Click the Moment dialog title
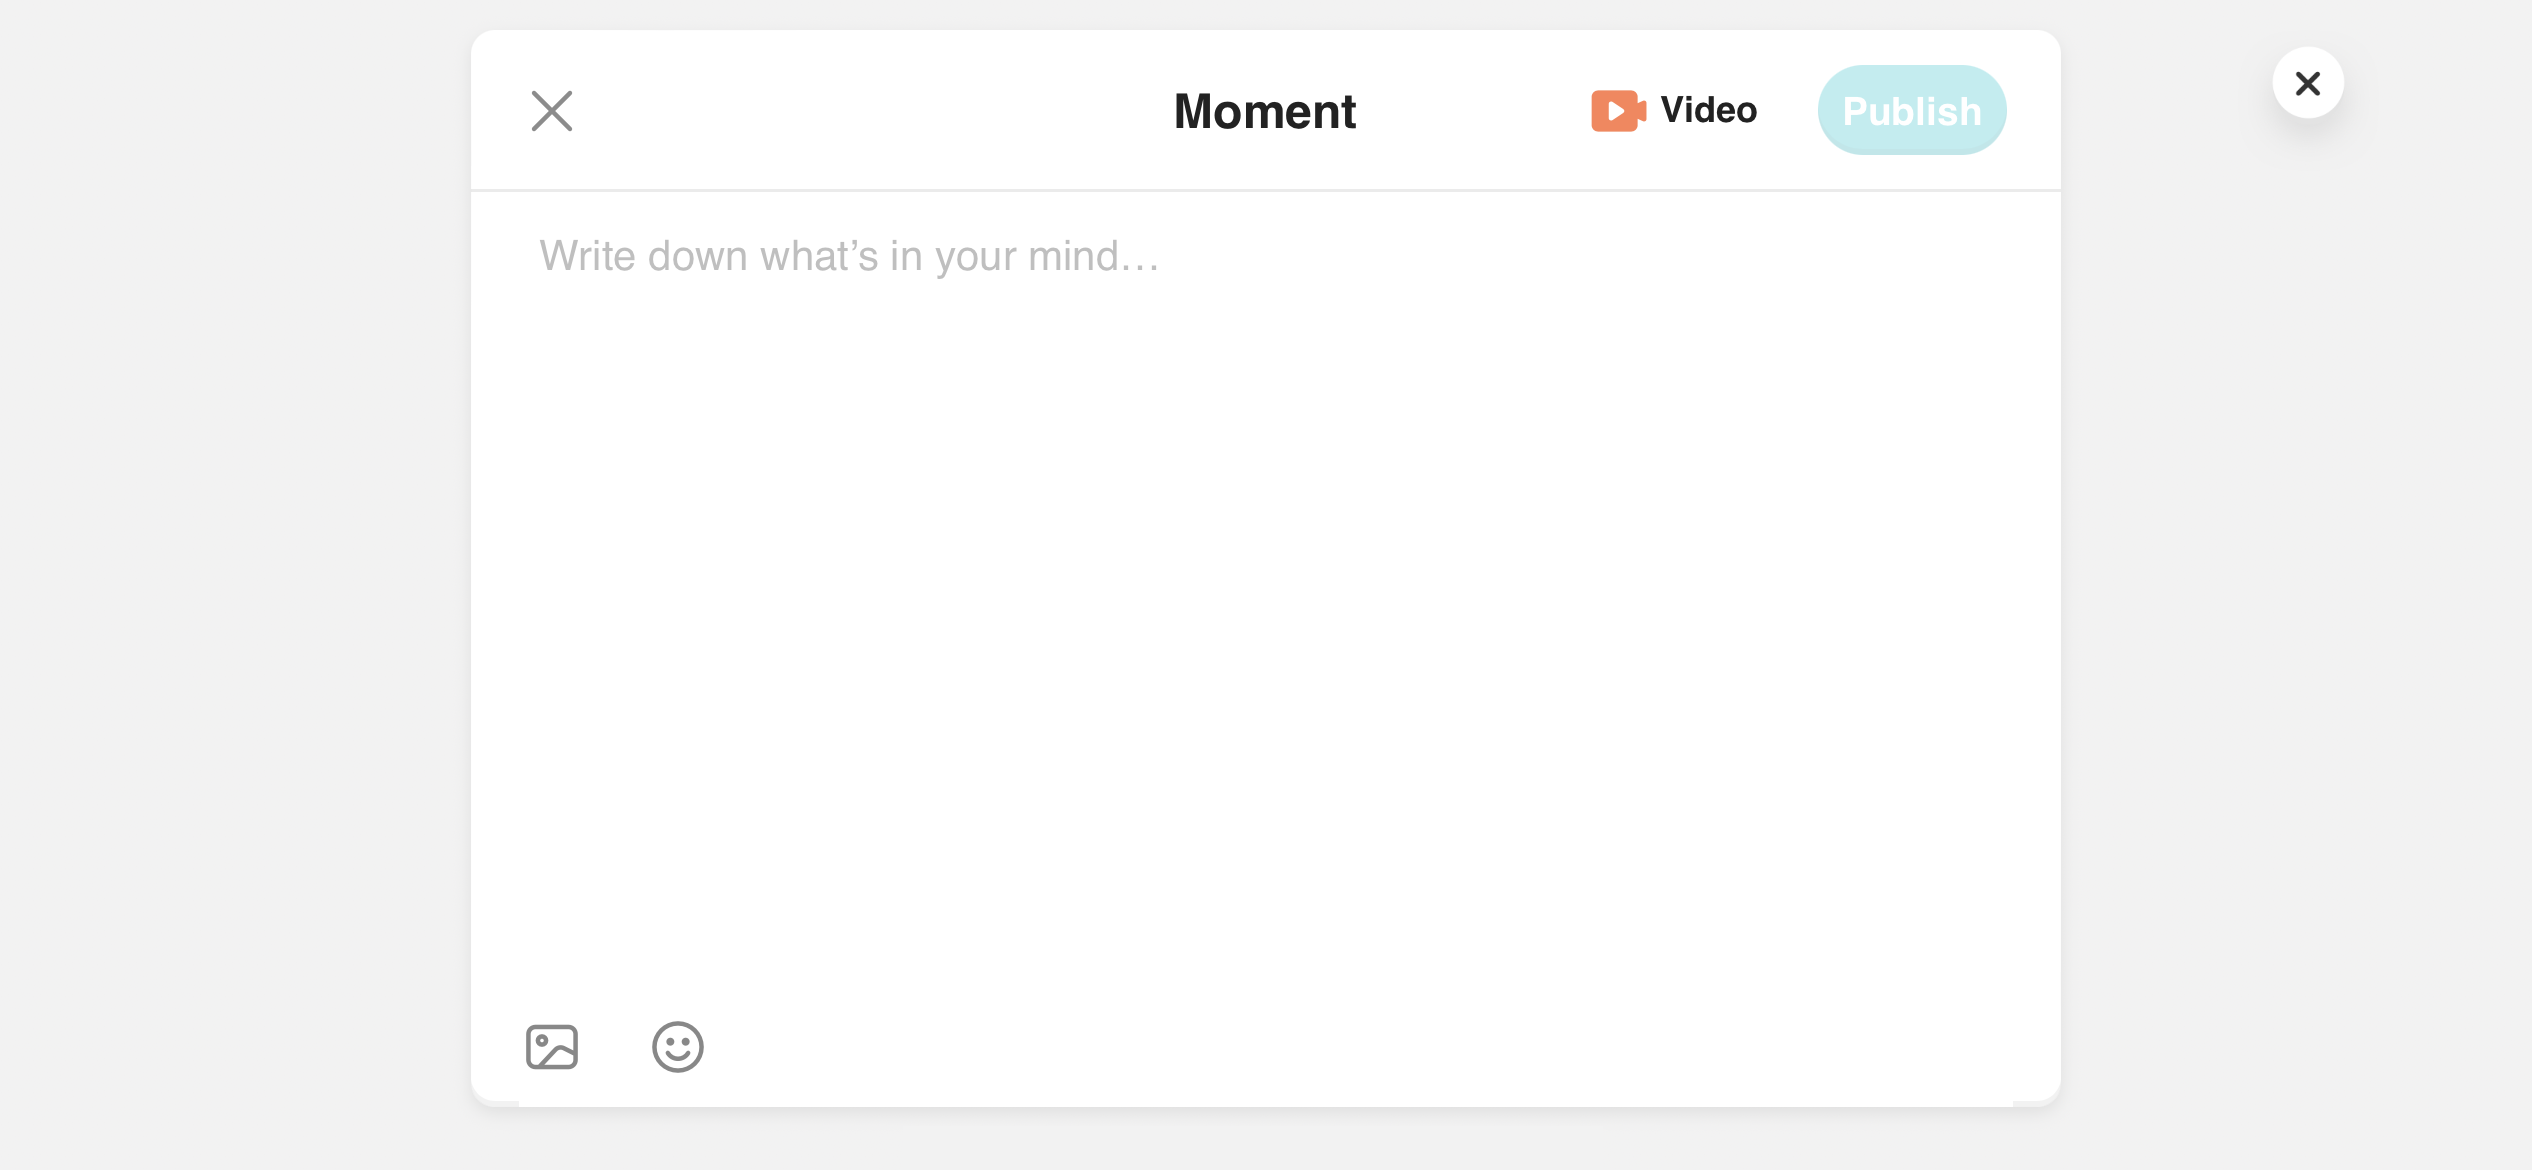The height and width of the screenshot is (1170, 2532). [1265, 111]
